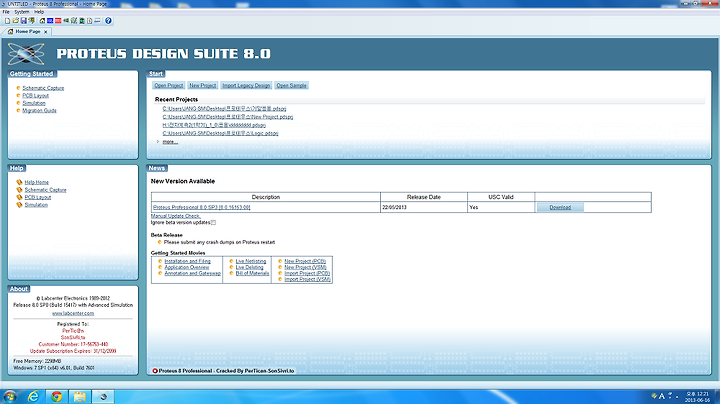Screen dimensions: 720x404
Task: Open Schematic Capture link in Help panel
Action: tap(45, 190)
